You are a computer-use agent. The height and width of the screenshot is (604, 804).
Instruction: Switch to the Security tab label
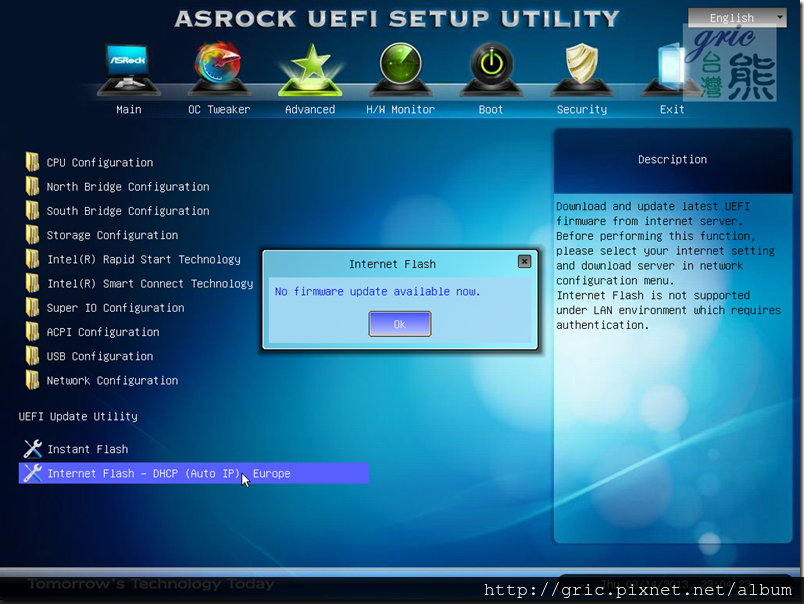click(x=581, y=109)
